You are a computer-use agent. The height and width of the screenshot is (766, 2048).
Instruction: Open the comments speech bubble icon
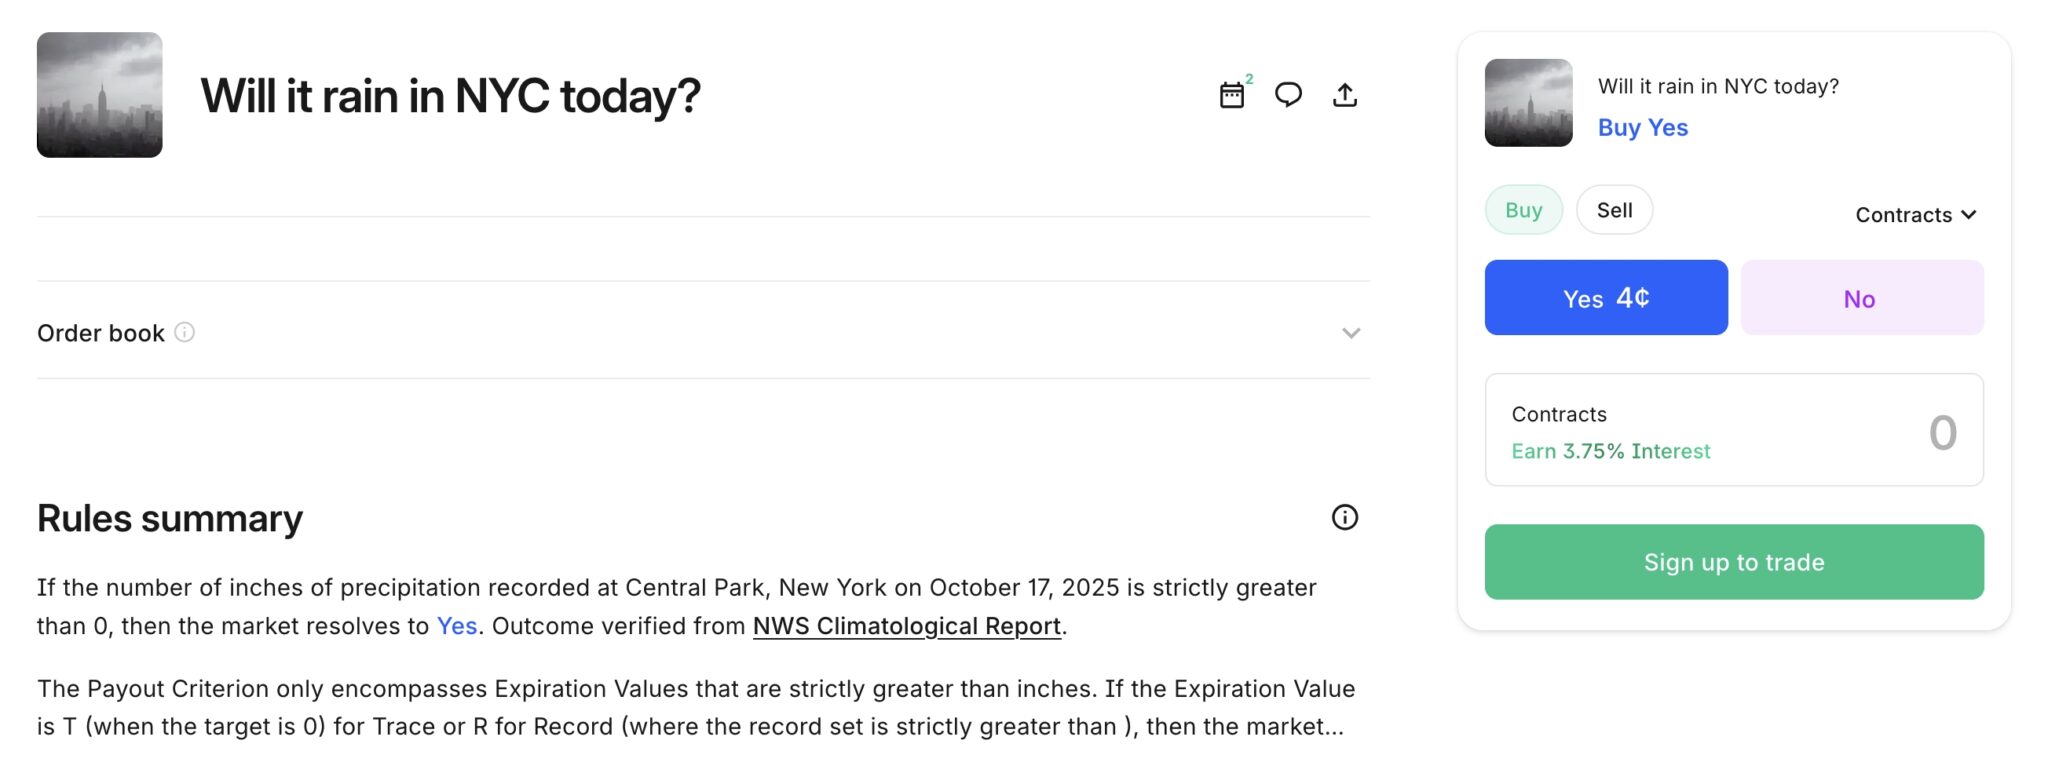(1288, 95)
